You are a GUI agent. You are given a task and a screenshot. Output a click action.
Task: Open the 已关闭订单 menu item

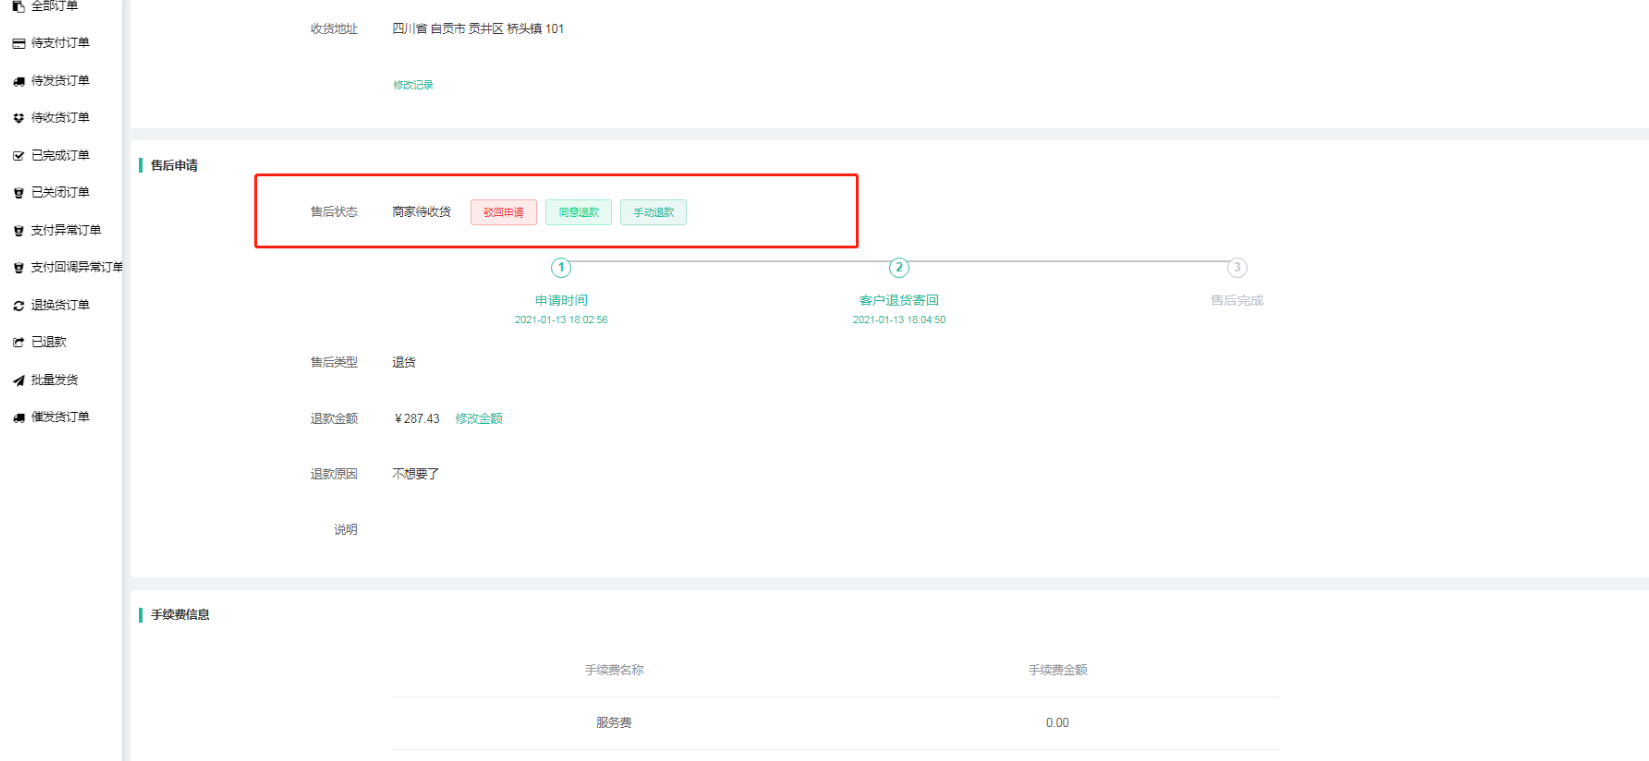(60, 193)
